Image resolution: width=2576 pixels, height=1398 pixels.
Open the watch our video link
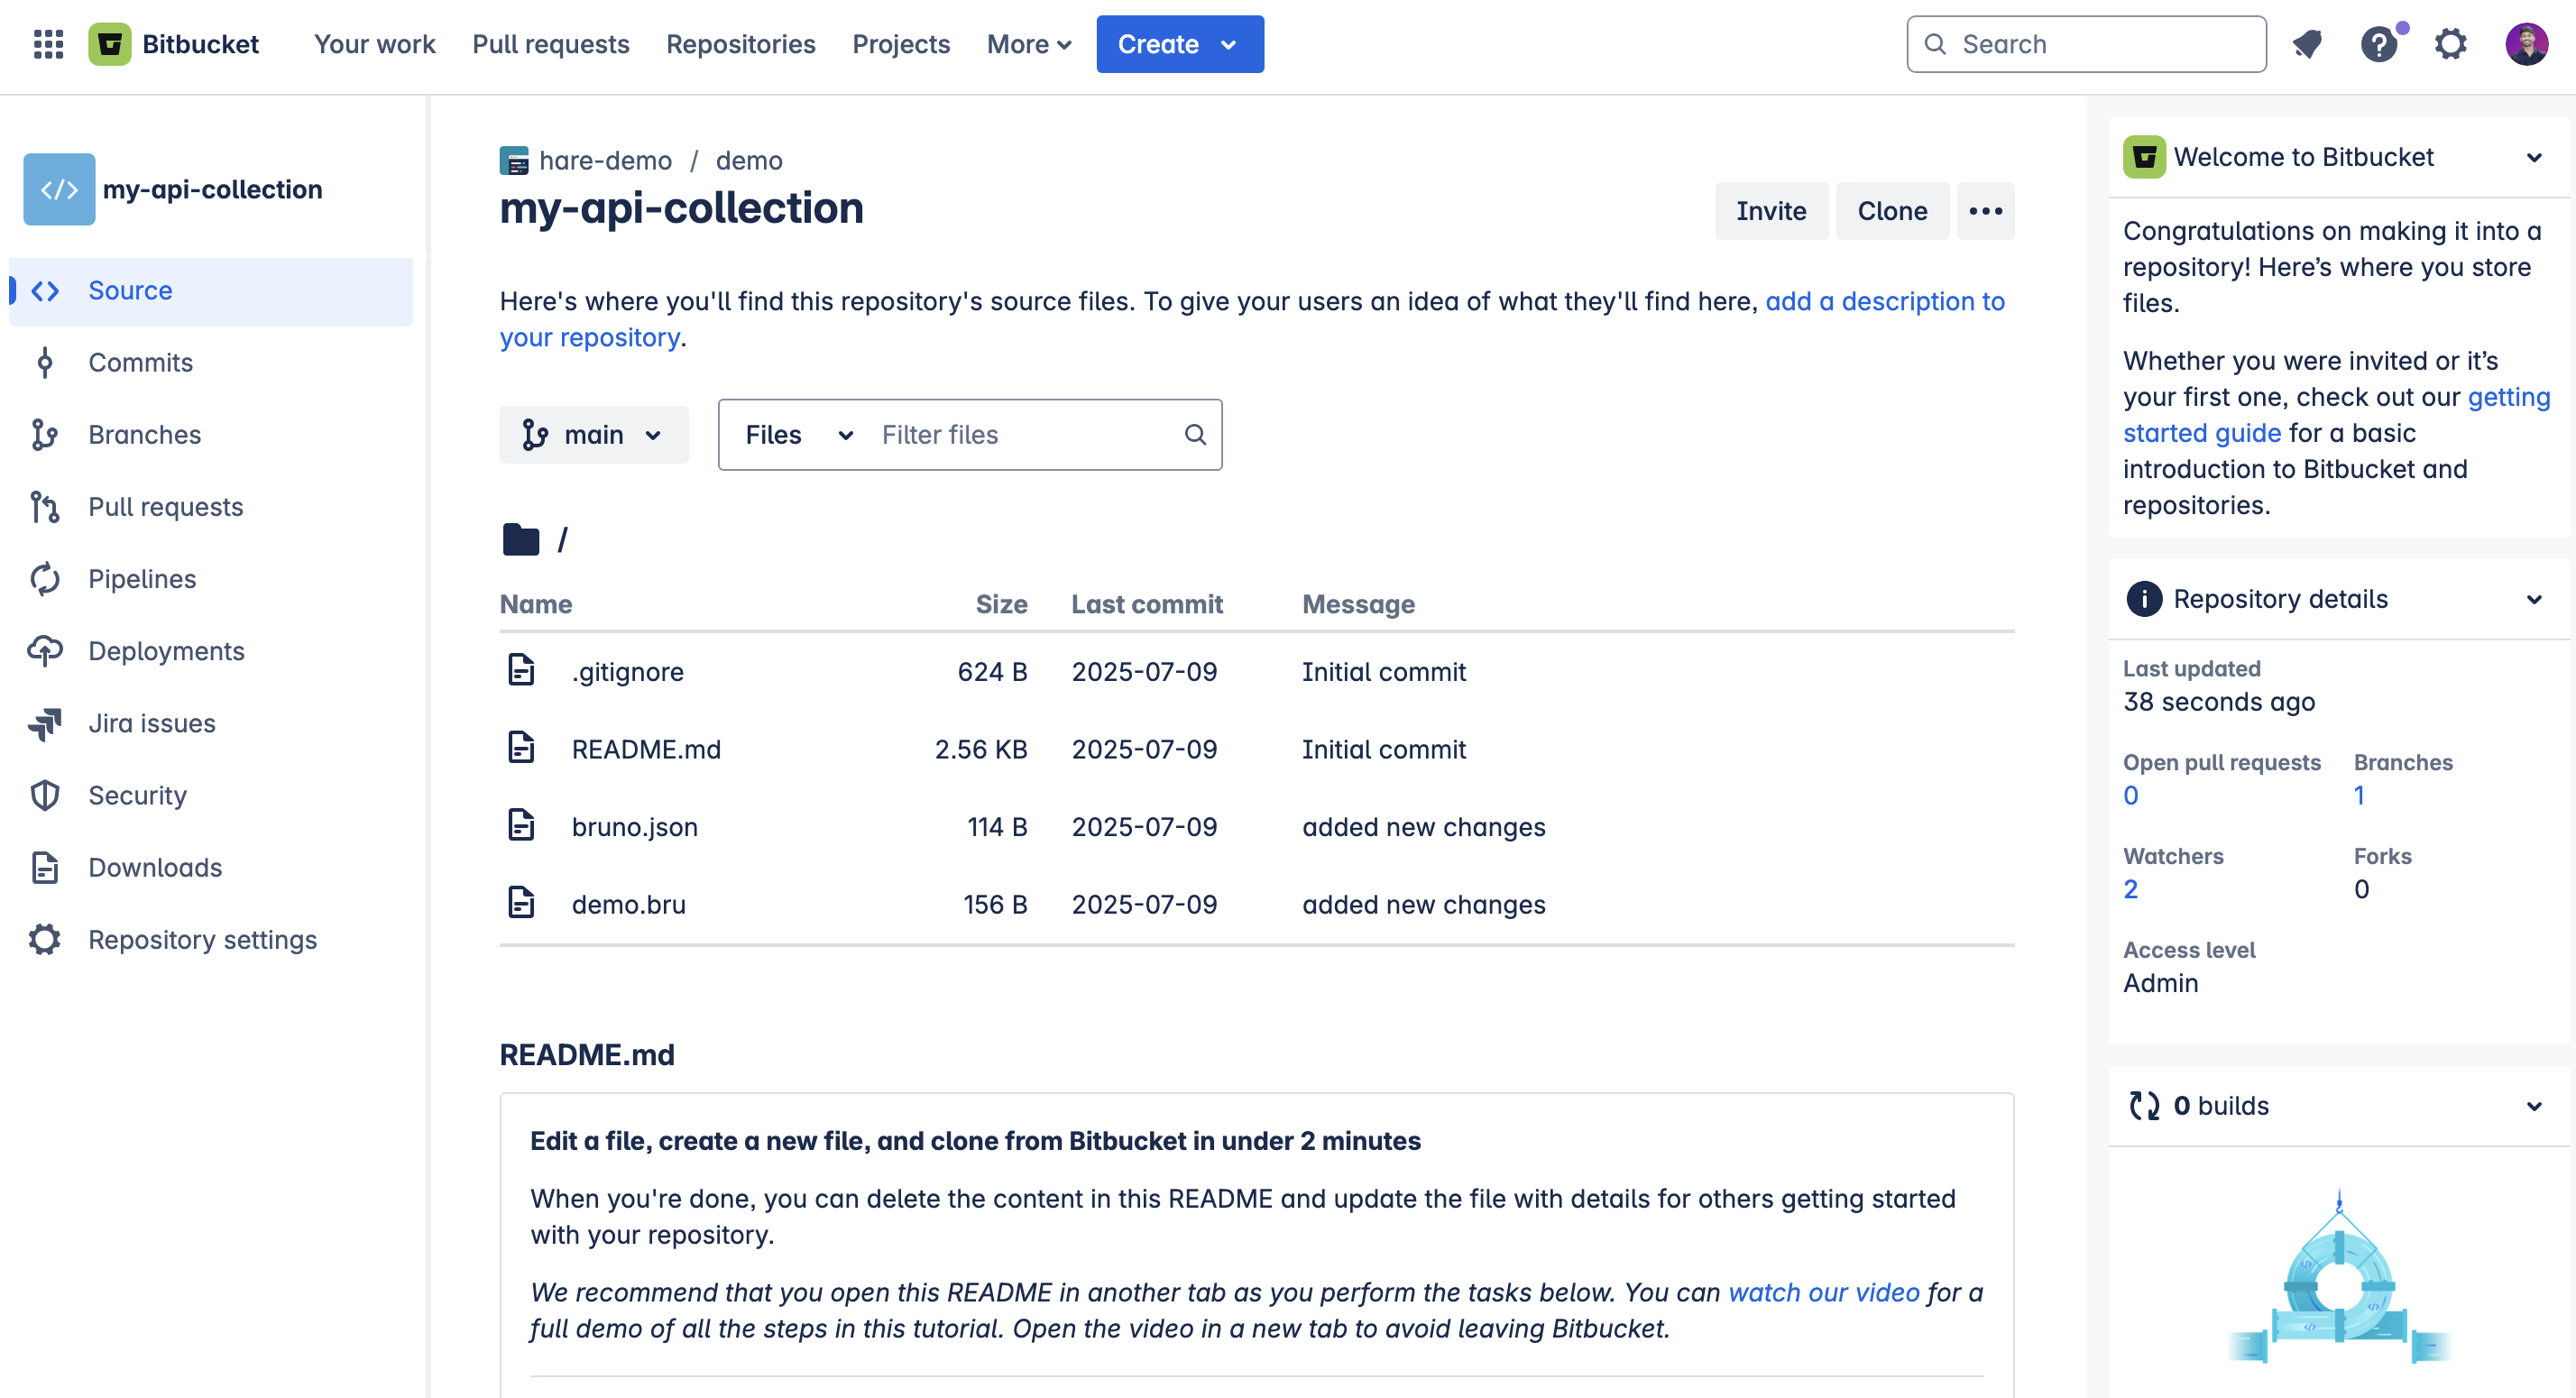point(1824,1292)
